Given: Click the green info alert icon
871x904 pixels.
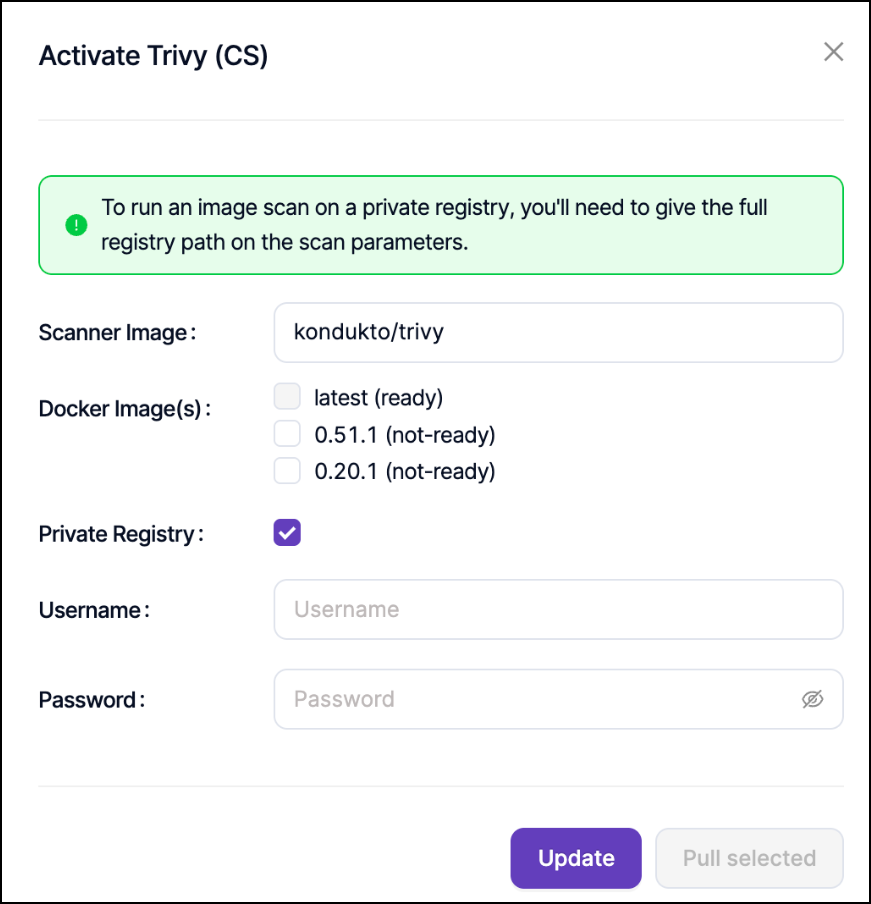Looking at the screenshot, I should 76,225.
